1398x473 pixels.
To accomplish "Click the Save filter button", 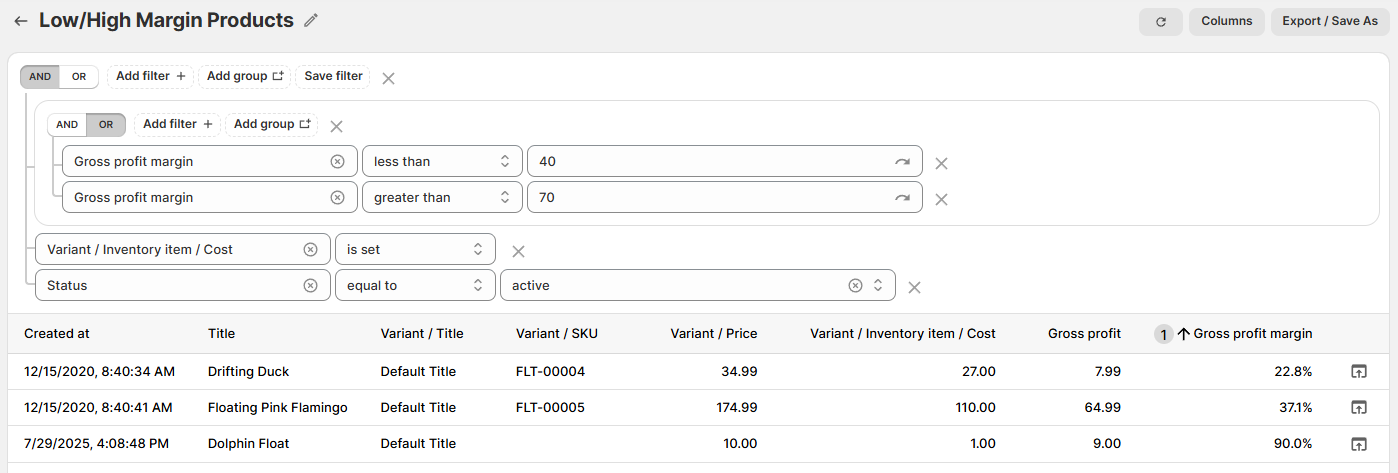I will 333,77.
